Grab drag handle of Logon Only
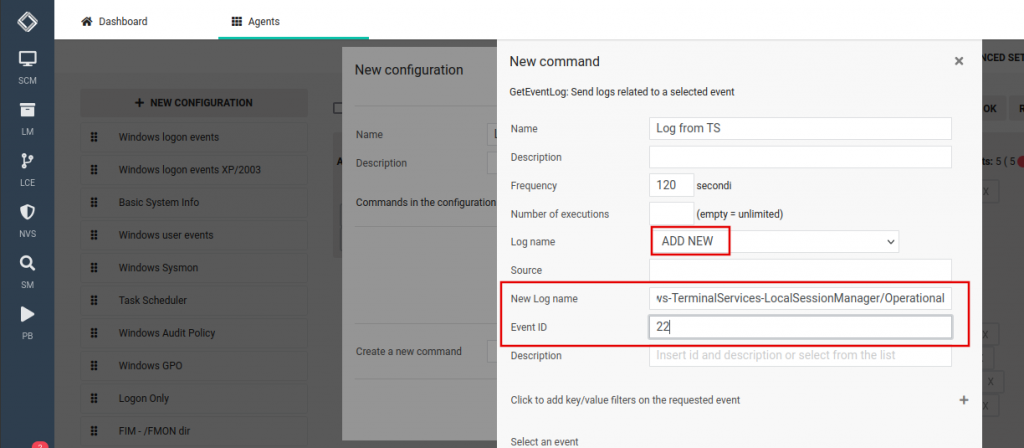This screenshot has width=1024, height=448. point(94,398)
